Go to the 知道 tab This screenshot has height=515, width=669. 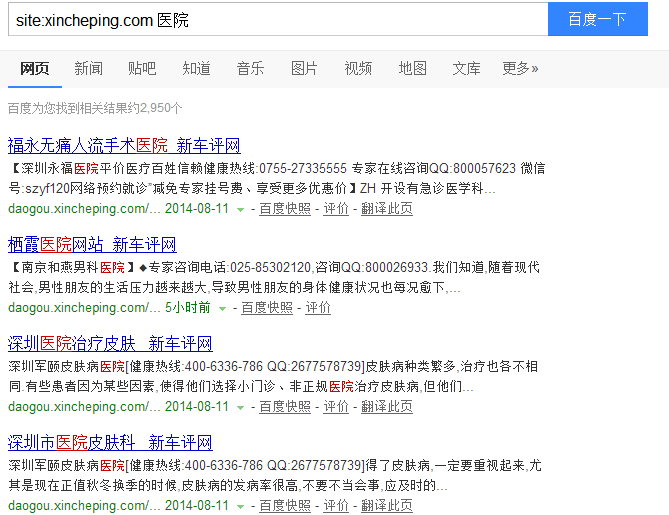point(196,68)
